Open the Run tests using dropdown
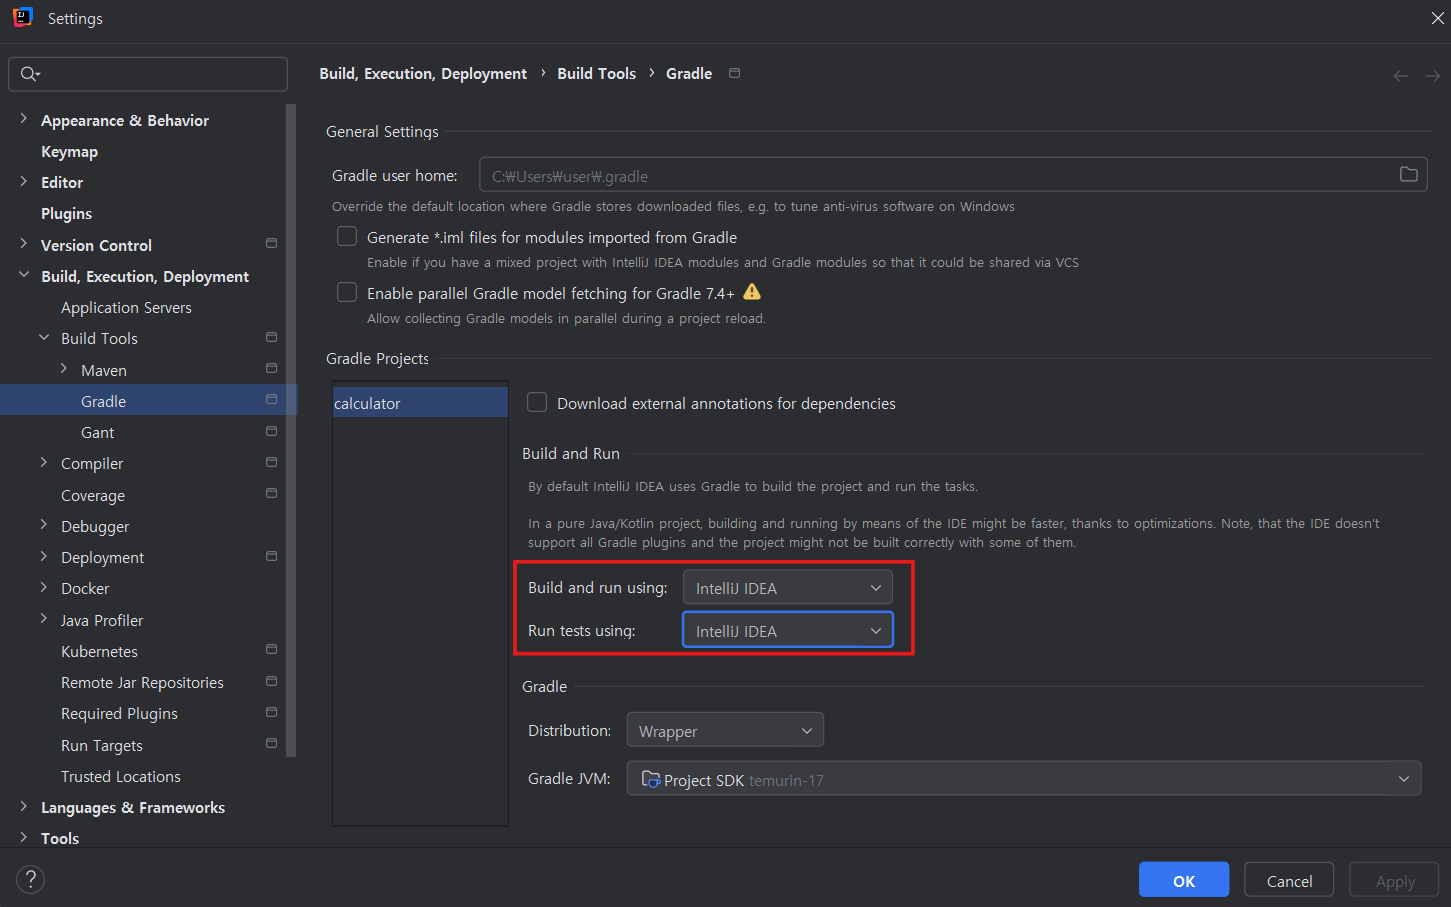Screen dimensions: 1451x907 (787, 630)
